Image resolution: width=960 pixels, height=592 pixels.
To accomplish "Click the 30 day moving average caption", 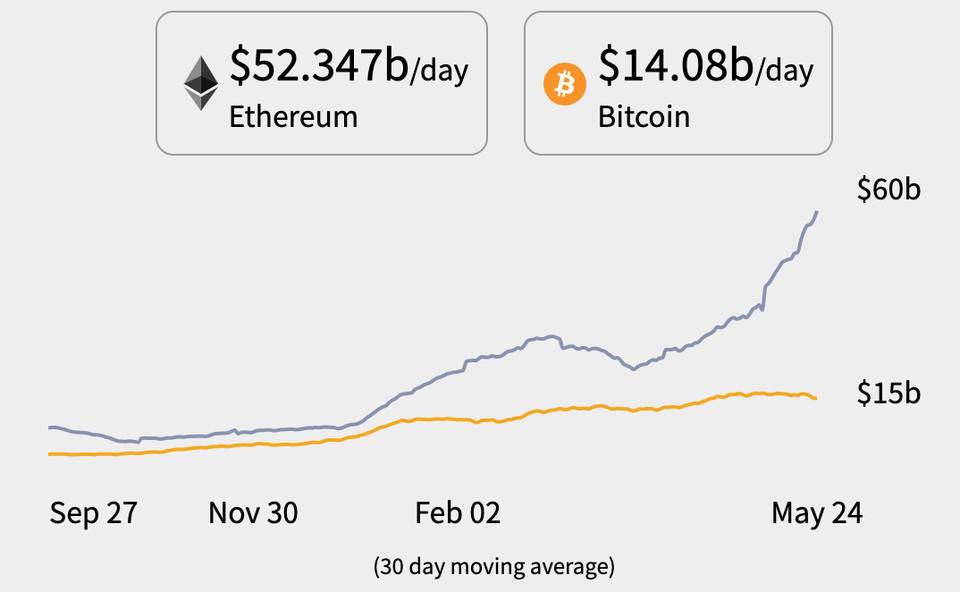I will tap(494, 566).
